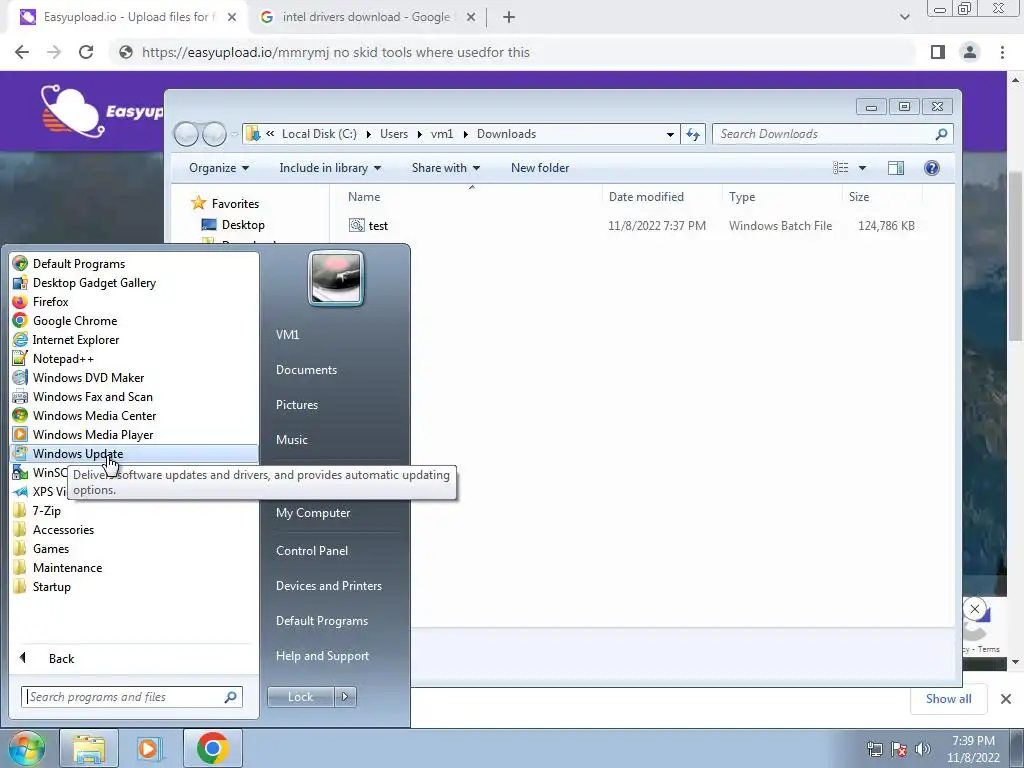This screenshot has height=768, width=1024.
Task: Open the Chrome three-dot menu
Action: [1002, 52]
